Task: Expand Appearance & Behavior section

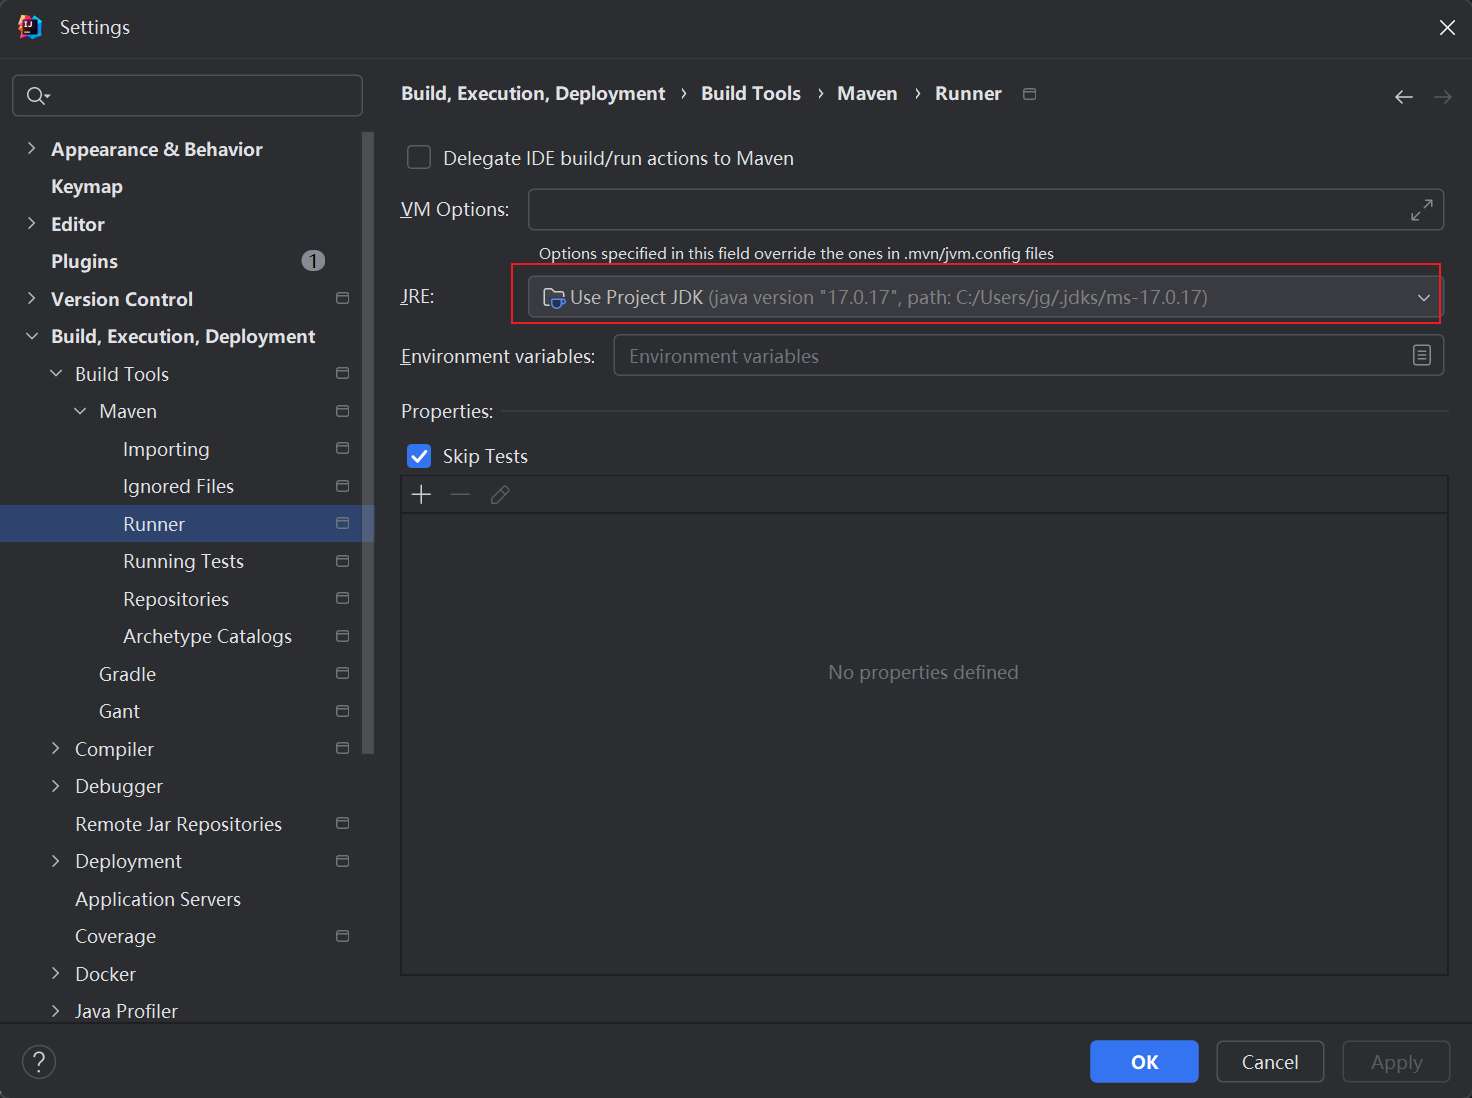Action: point(31,148)
